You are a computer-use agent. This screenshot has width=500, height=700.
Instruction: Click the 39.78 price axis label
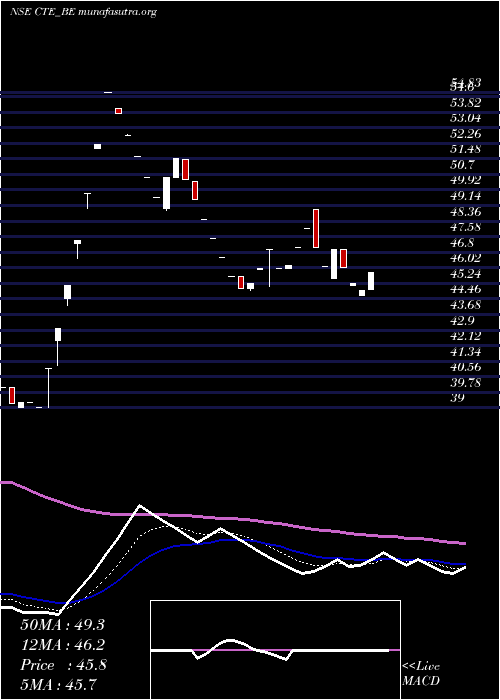[x=466, y=383]
